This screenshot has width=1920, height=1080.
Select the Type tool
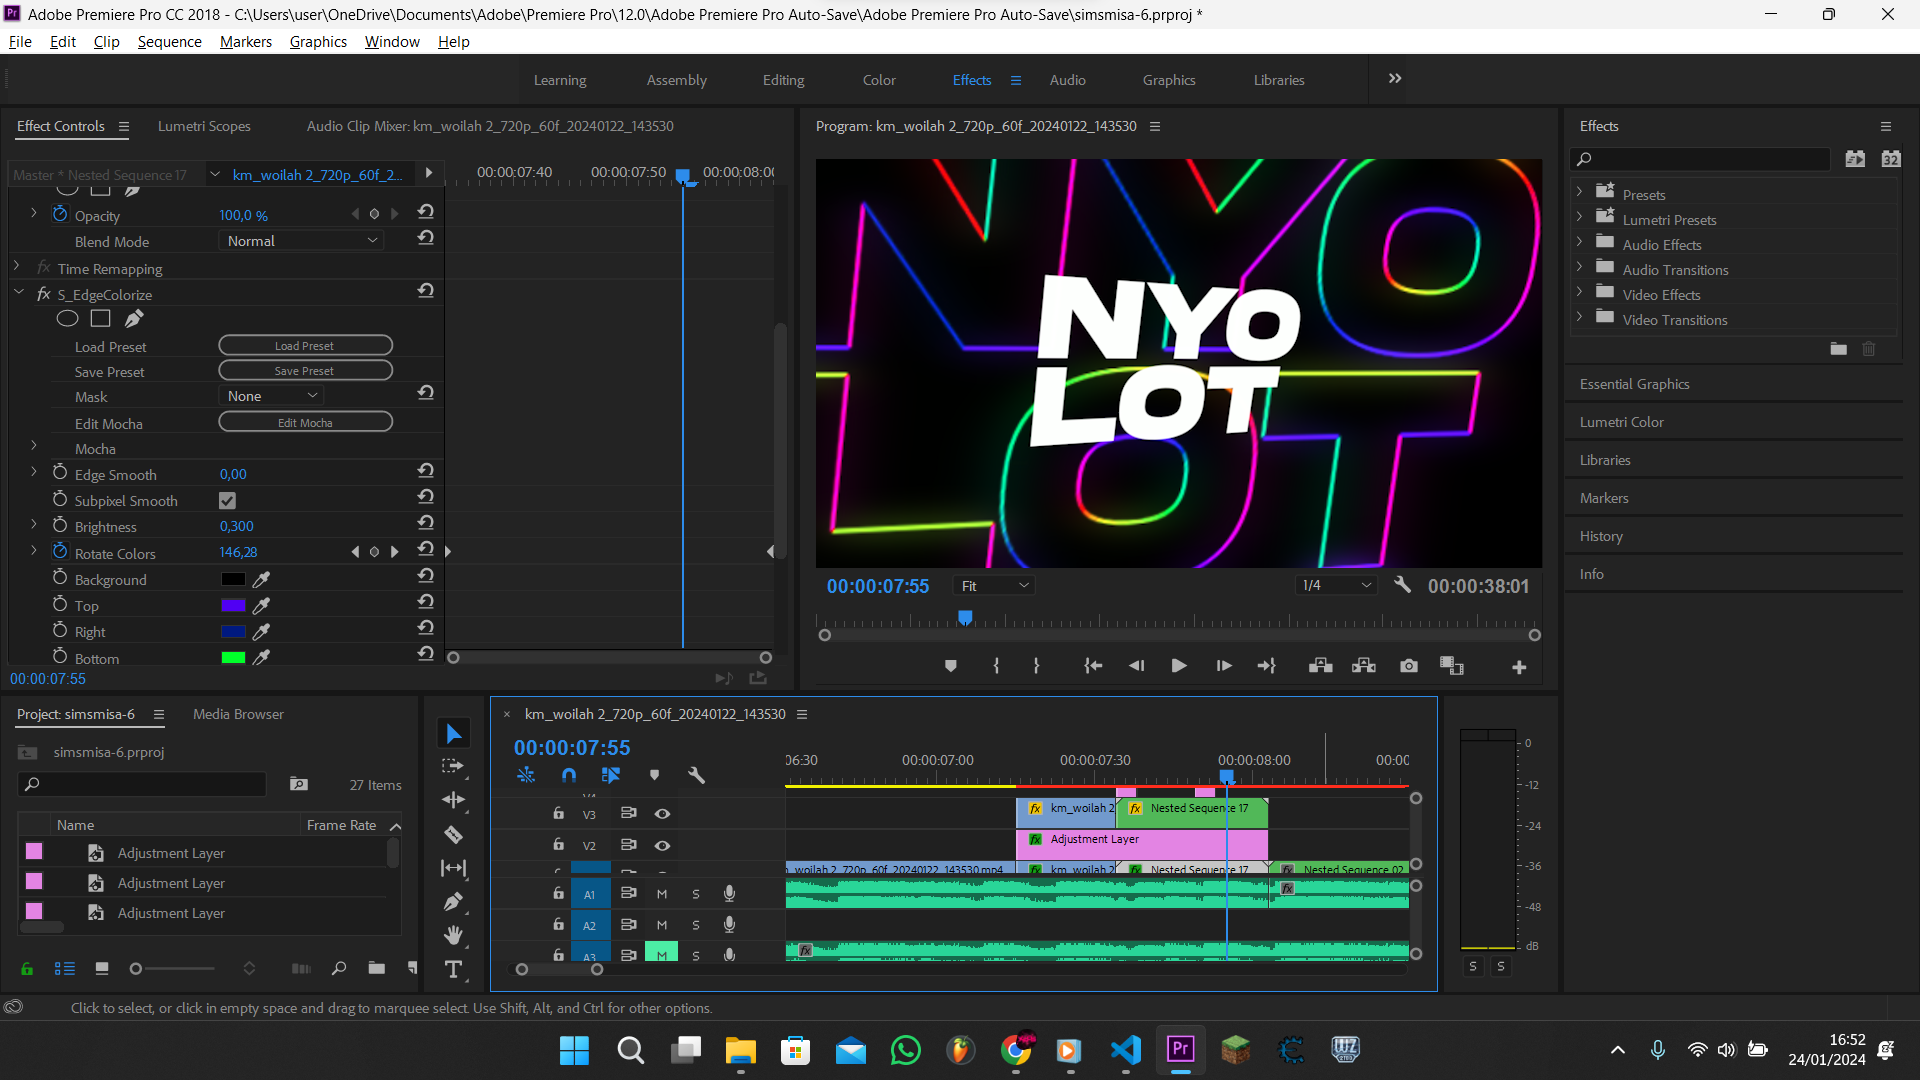(x=453, y=969)
